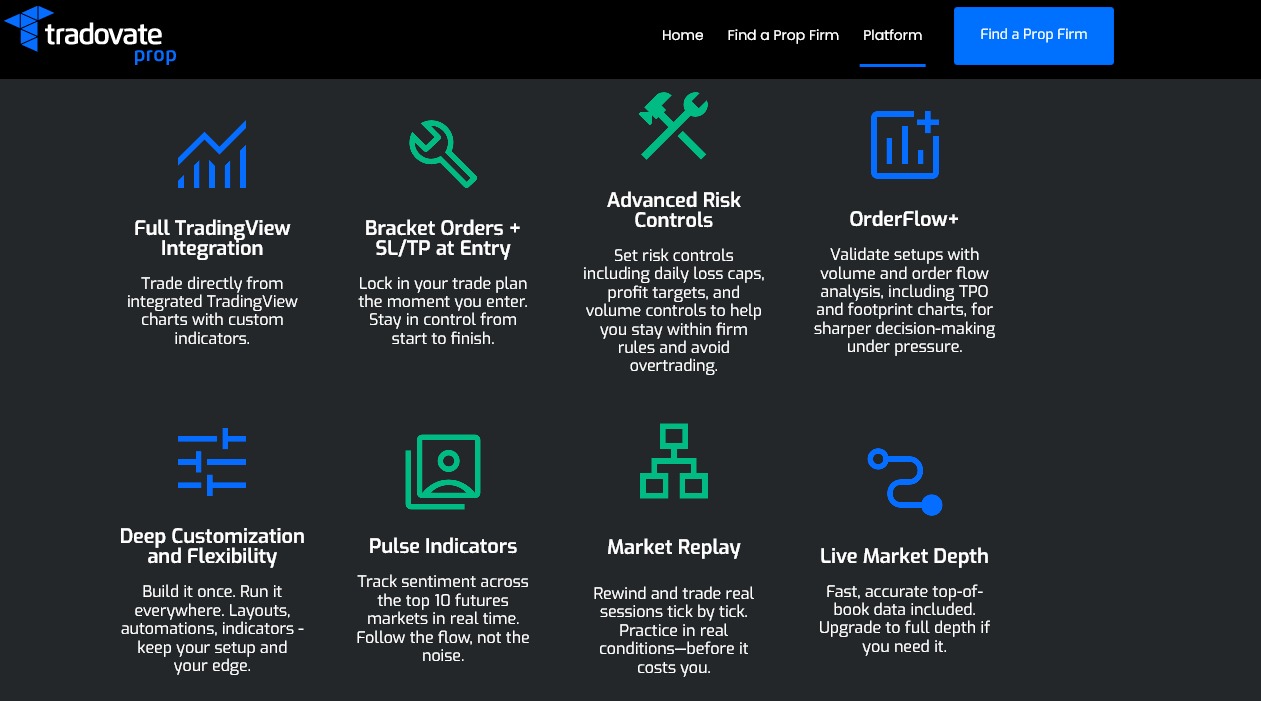Click the Advanced Risk Controls hammer icon
This screenshot has width=1261, height=701.
pos(673,125)
